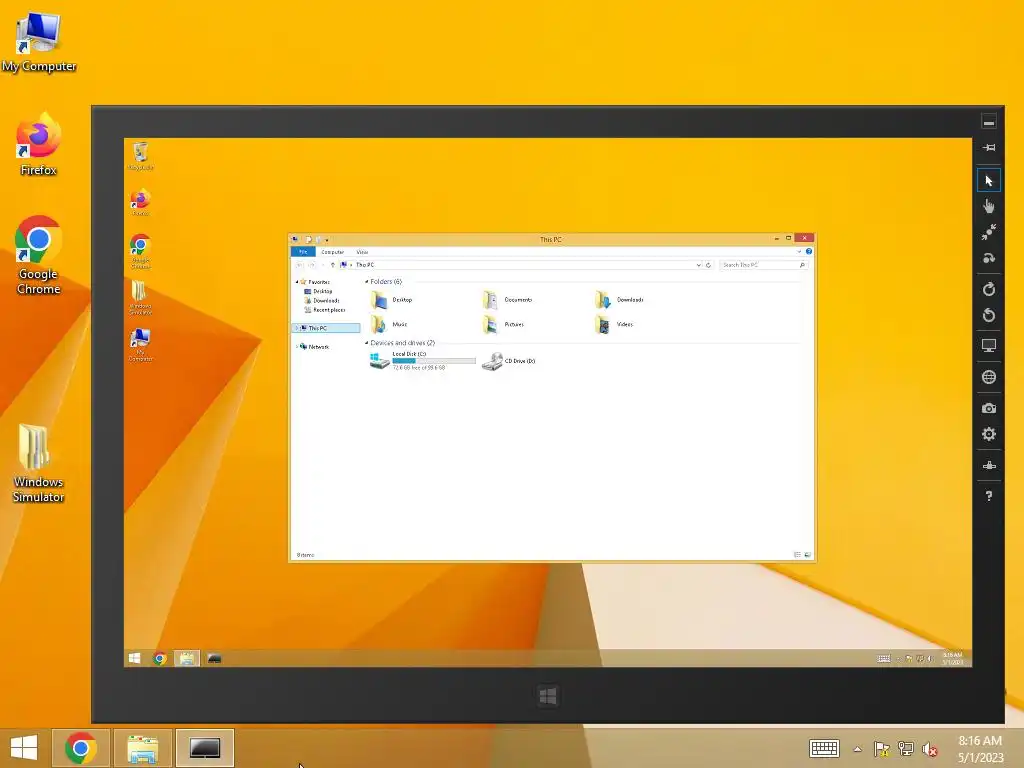
Task: Click Start button in simulator taskbar
Action: click(x=135, y=658)
